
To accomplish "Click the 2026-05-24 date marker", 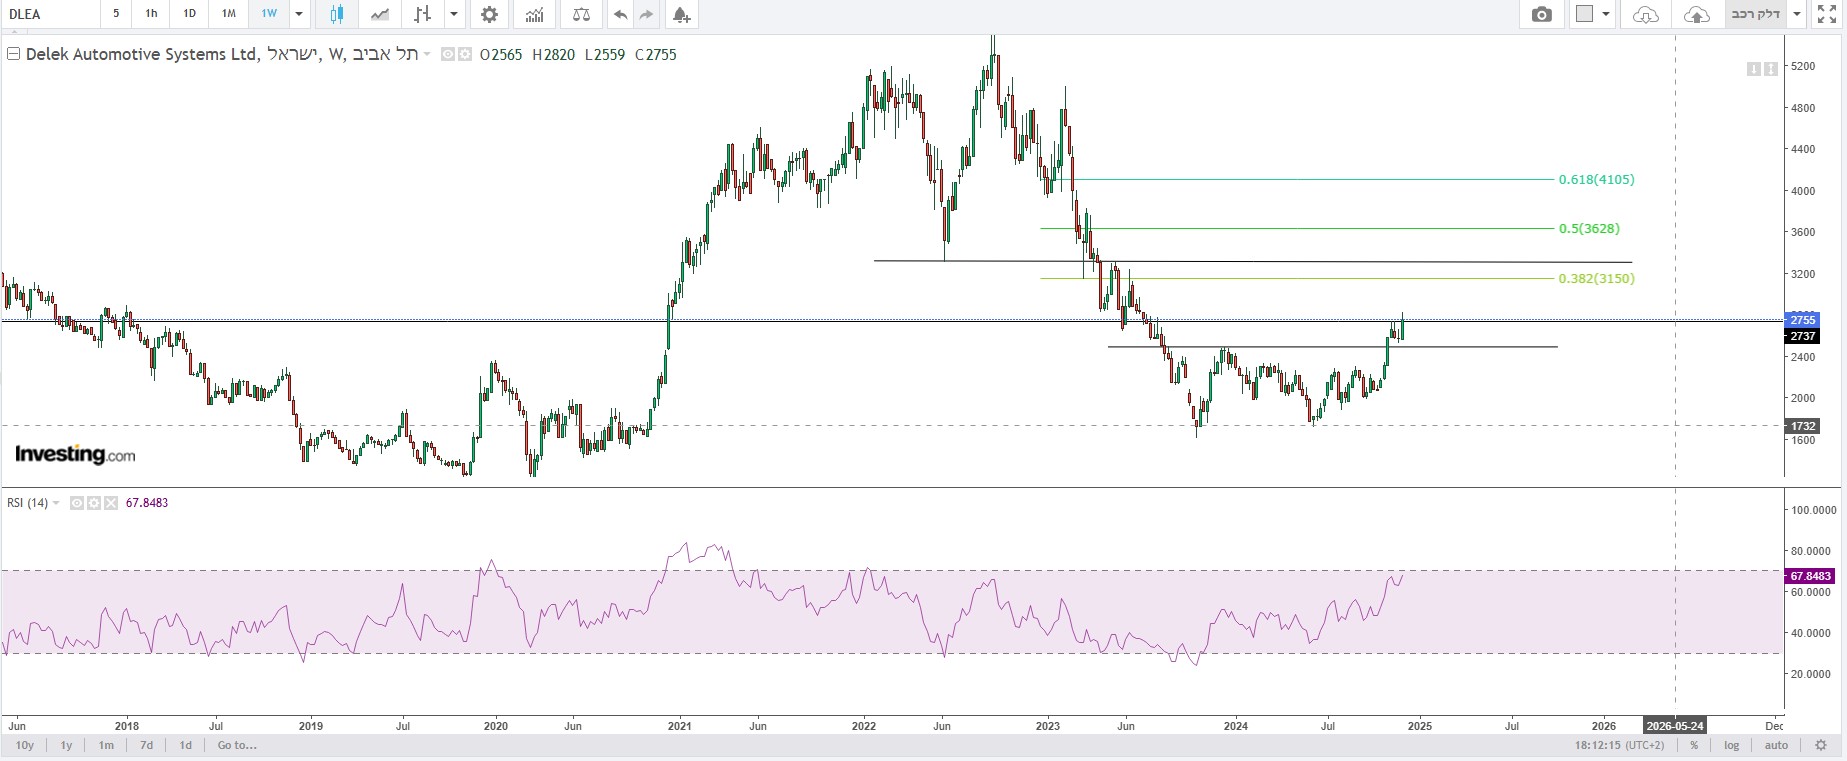I will (1675, 726).
